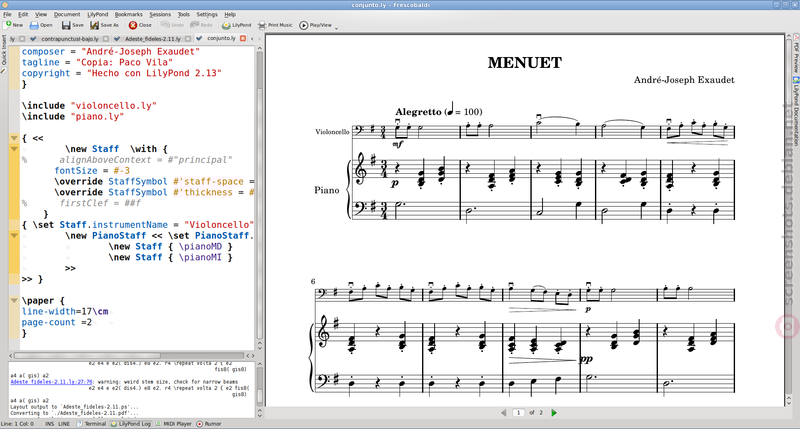This screenshot has width=800, height=429.
Task: Follow the Adeste_fideles-2.11.ly:27:76 log link
Action: pos(52,382)
